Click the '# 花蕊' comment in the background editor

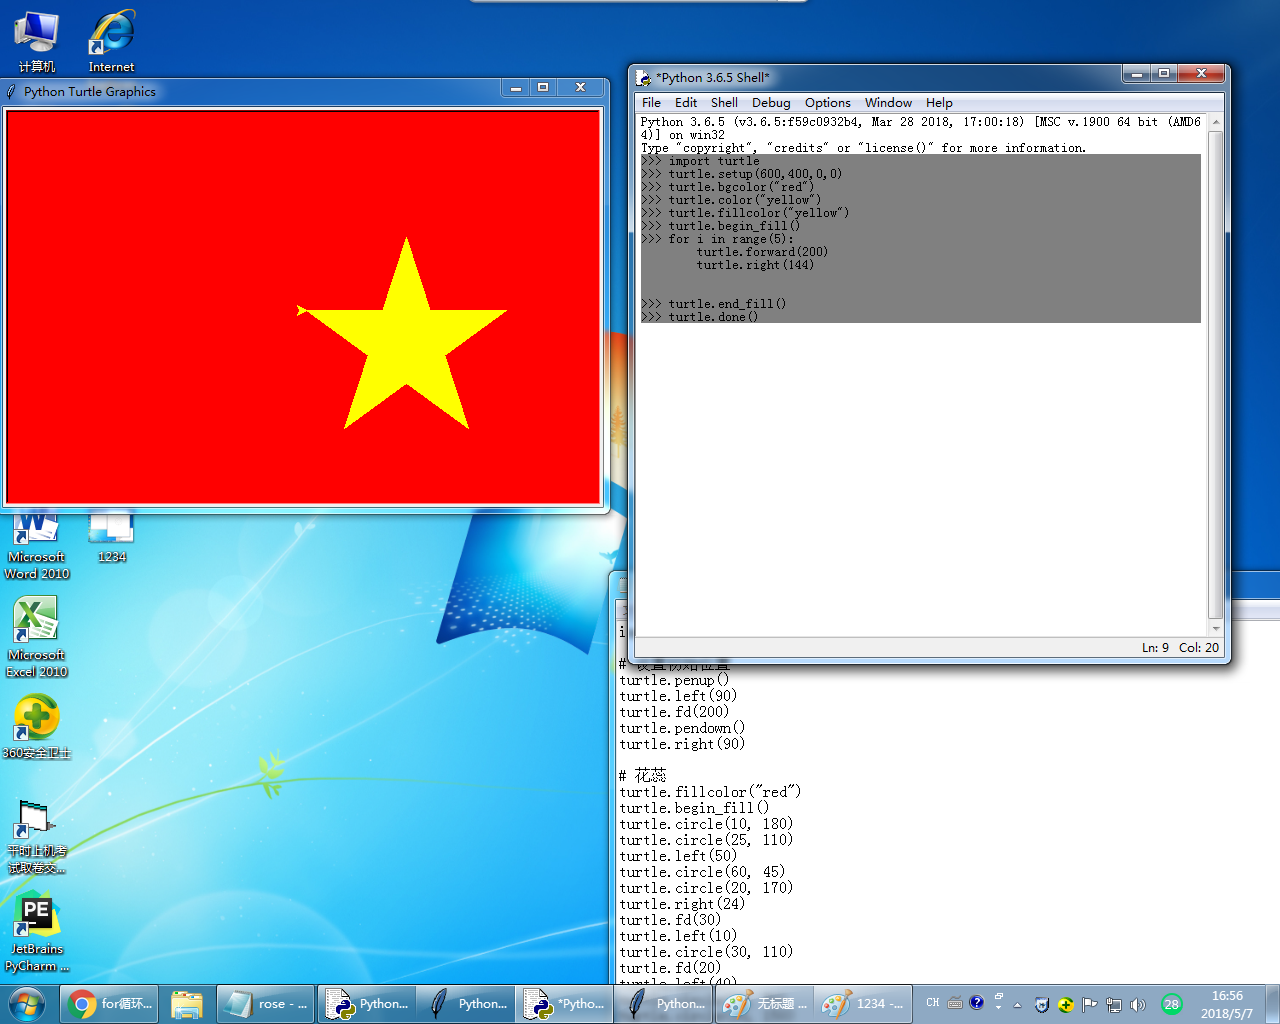pyautogui.click(x=642, y=776)
